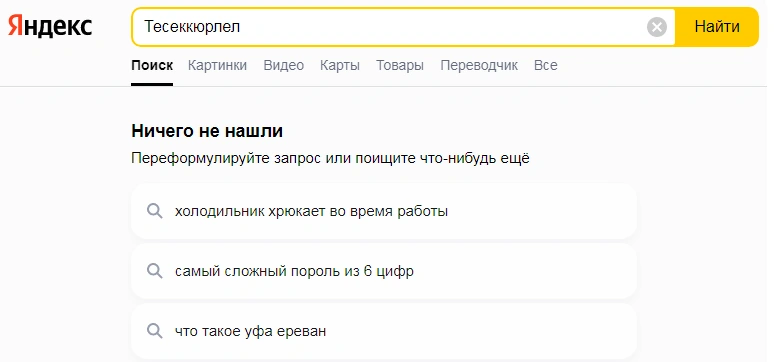
Task: Choose suggestion что такое уфа ереван
Action: (384, 331)
